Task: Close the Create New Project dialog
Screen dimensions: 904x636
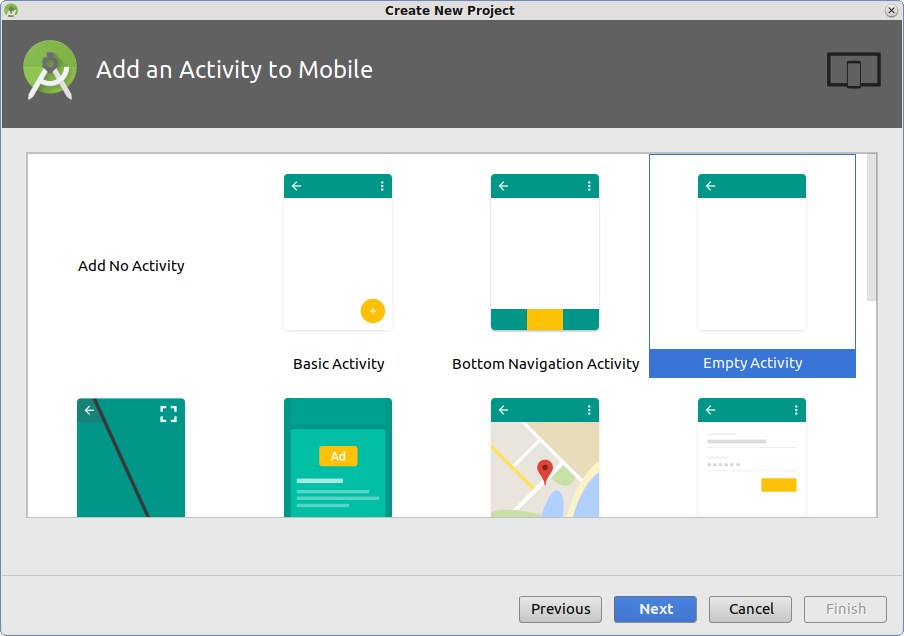Action: point(890,10)
